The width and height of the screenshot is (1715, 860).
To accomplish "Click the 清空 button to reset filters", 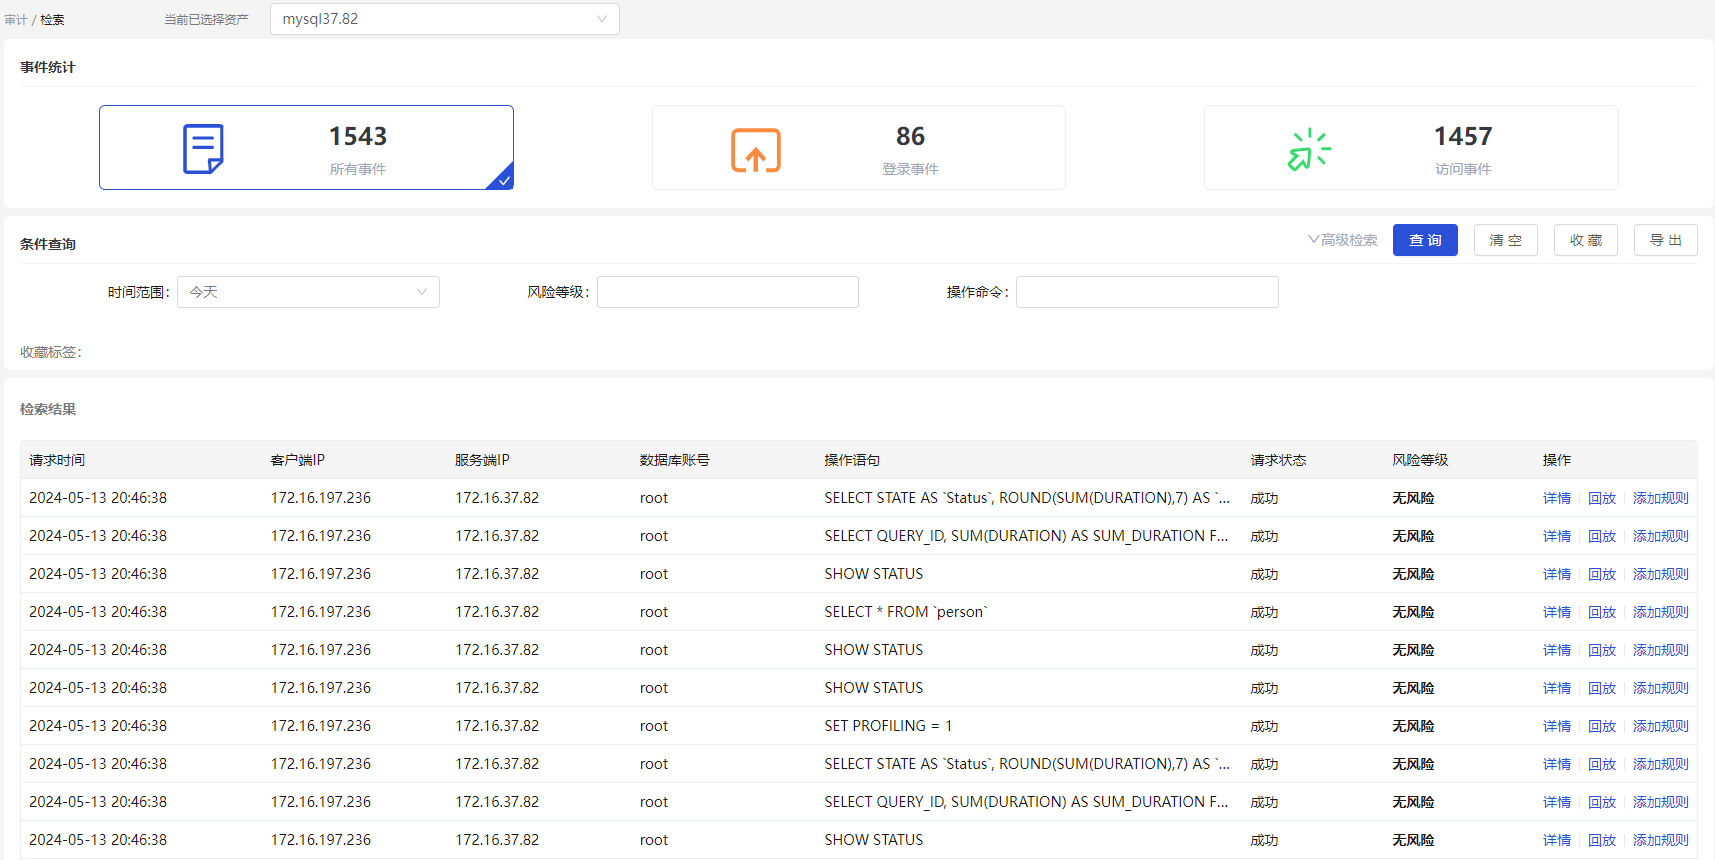I will (1505, 240).
